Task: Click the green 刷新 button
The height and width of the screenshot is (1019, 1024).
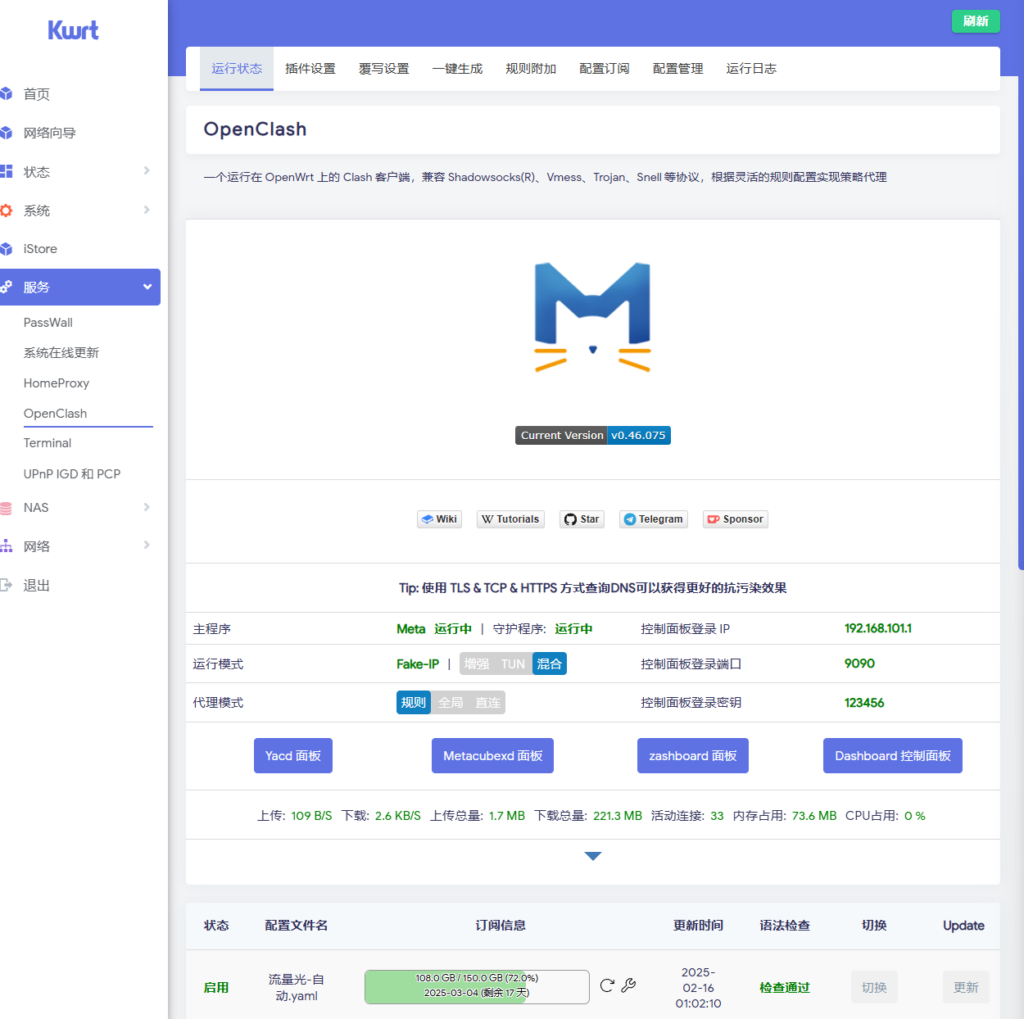Action: pos(976,21)
